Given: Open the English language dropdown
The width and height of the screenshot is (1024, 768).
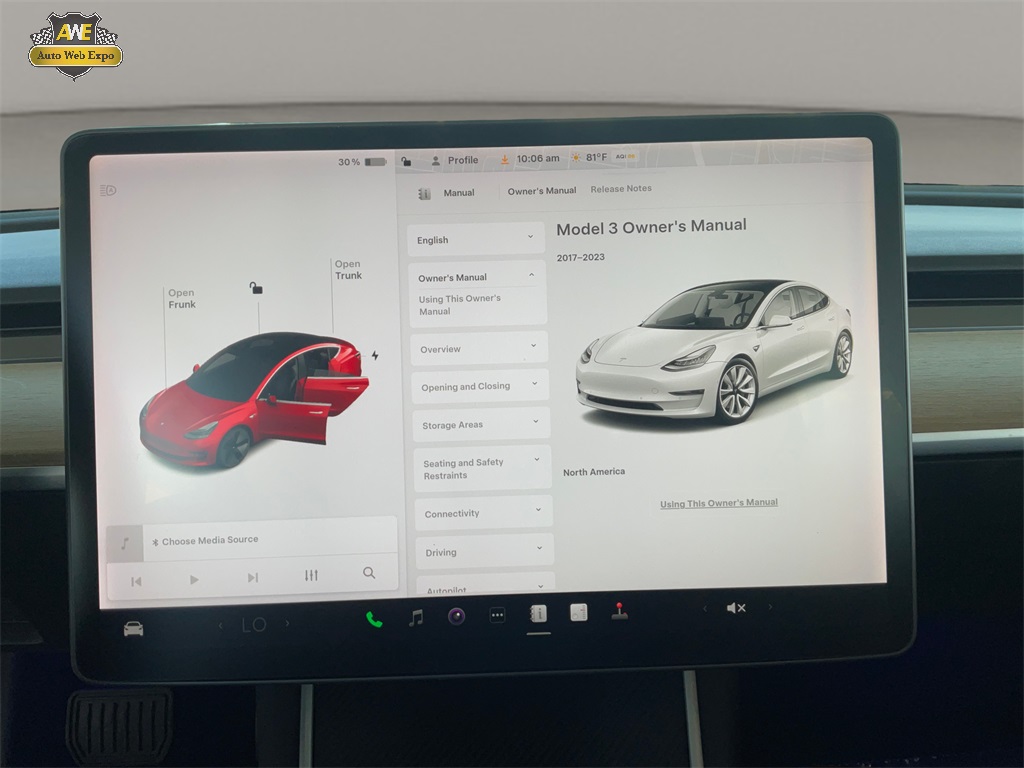Looking at the screenshot, I should [x=475, y=239].
